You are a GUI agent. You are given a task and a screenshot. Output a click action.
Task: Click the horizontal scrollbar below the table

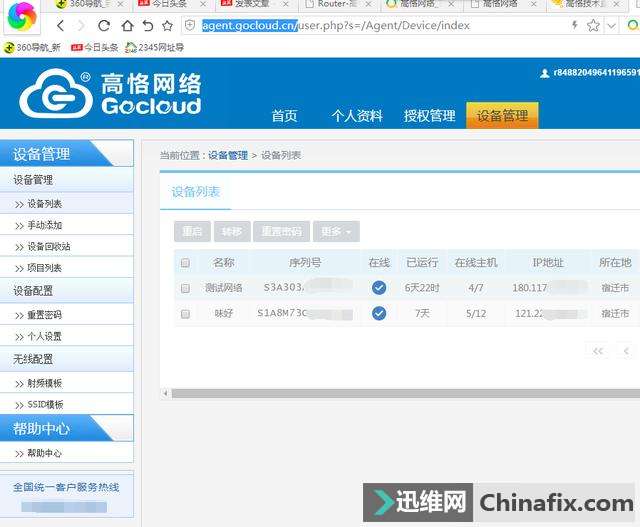(x=400, y=393)
